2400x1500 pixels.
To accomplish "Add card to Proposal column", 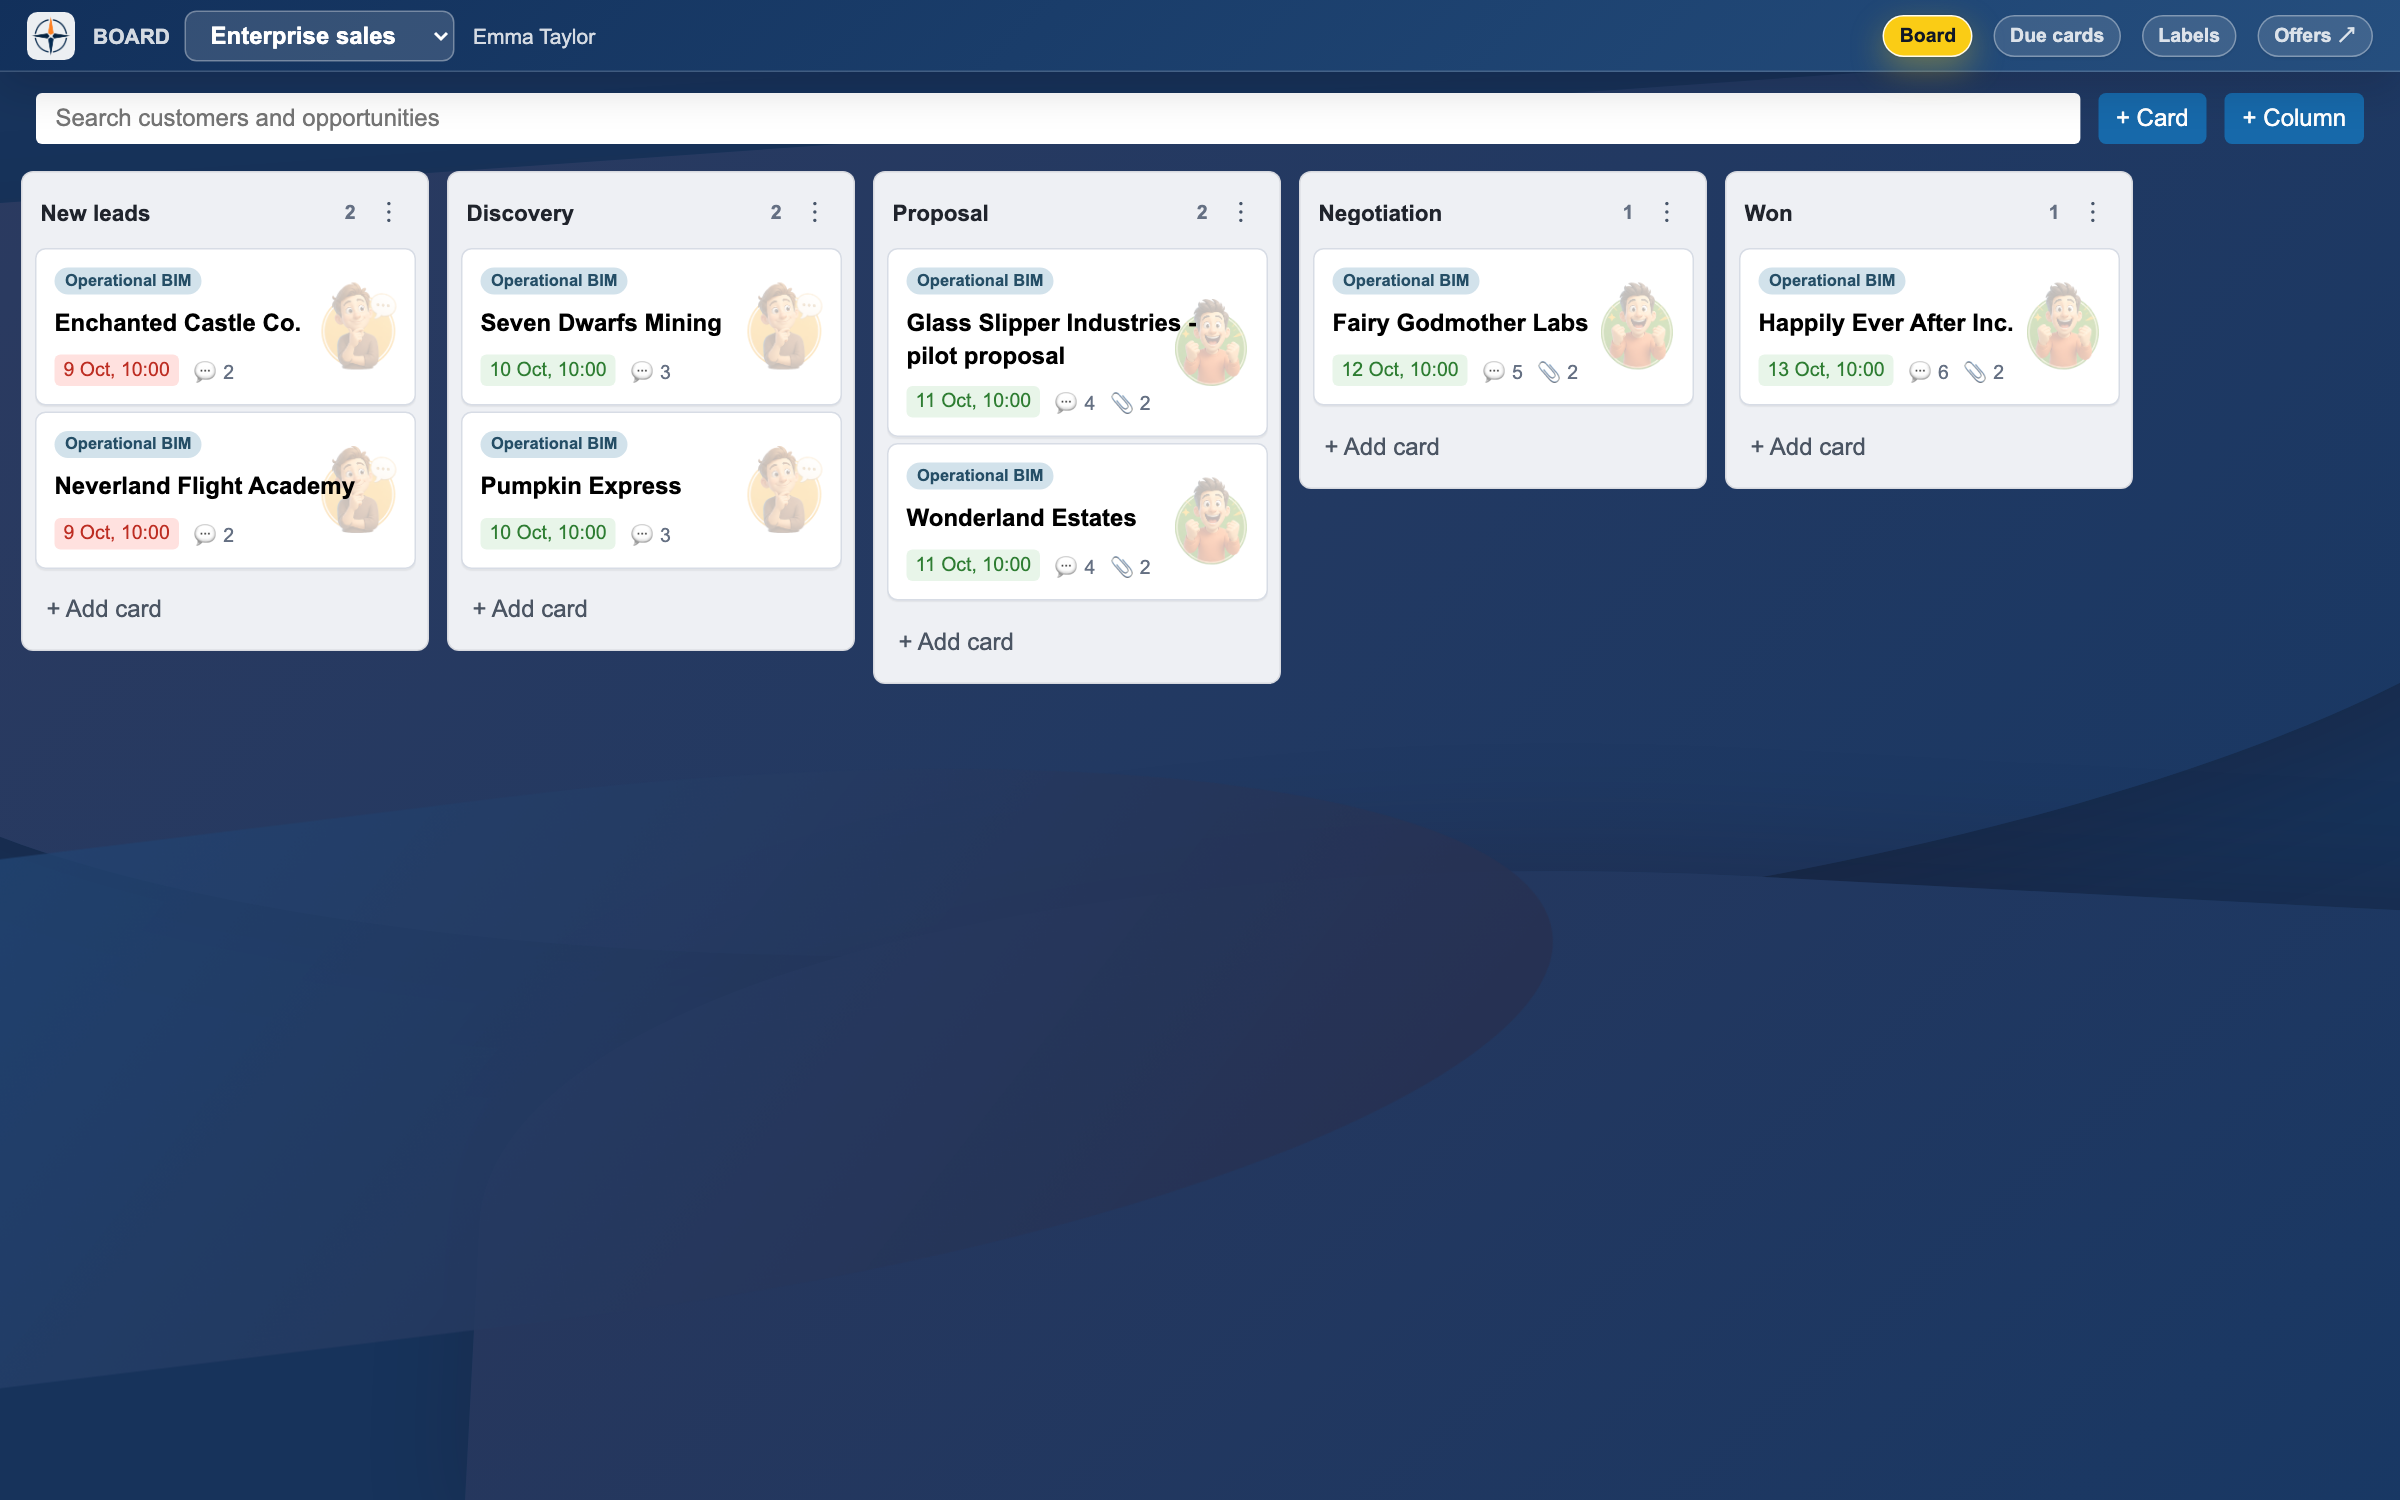I will [956, 642].
